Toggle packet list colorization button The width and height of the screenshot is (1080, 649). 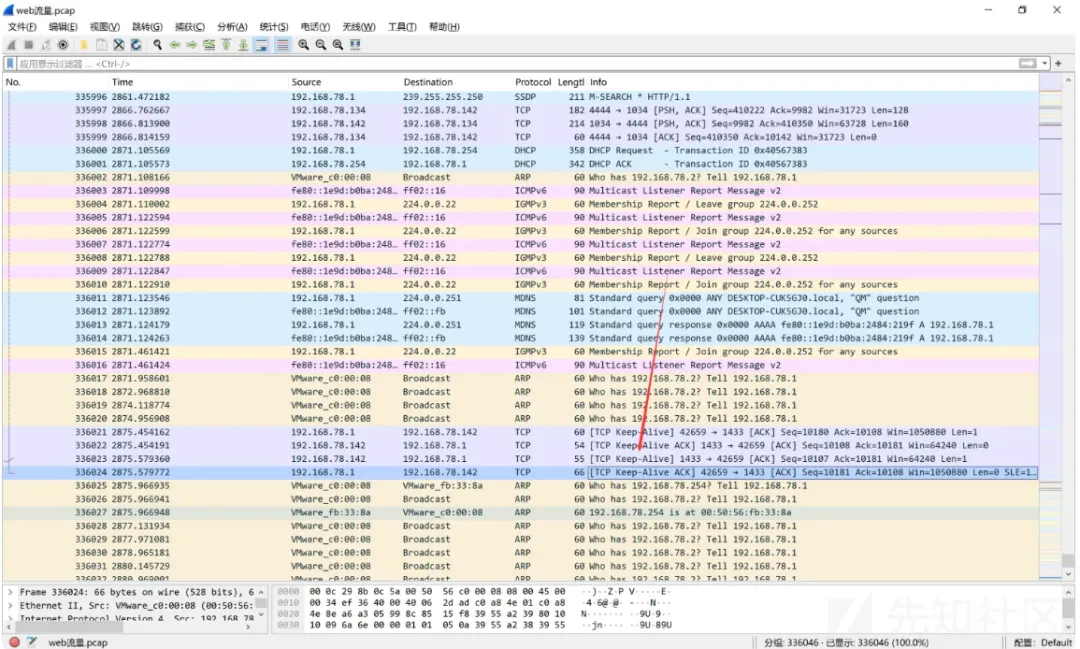pyautogui.click(x=282, y=45)
